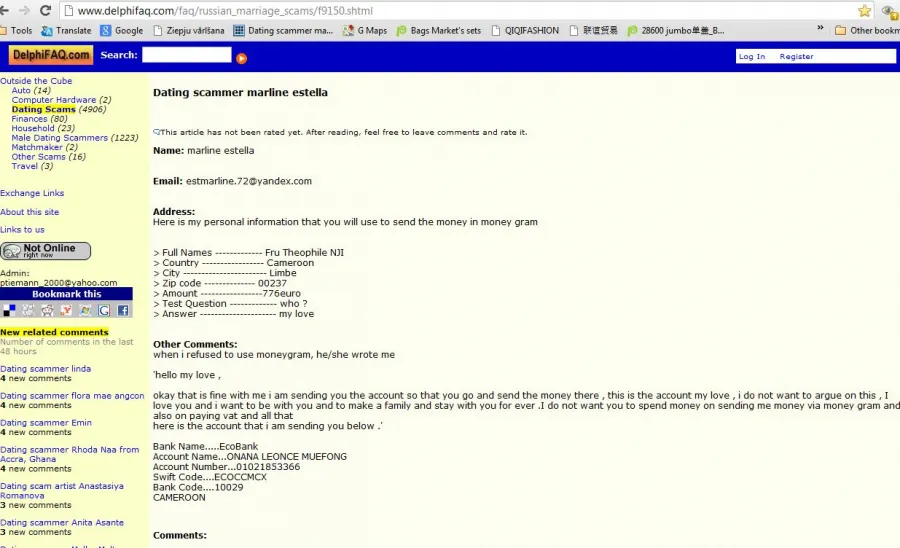Viewport: 900px width, 548px height.
Task: Click the DelphiFAQ.com logo
Action: 51,55
